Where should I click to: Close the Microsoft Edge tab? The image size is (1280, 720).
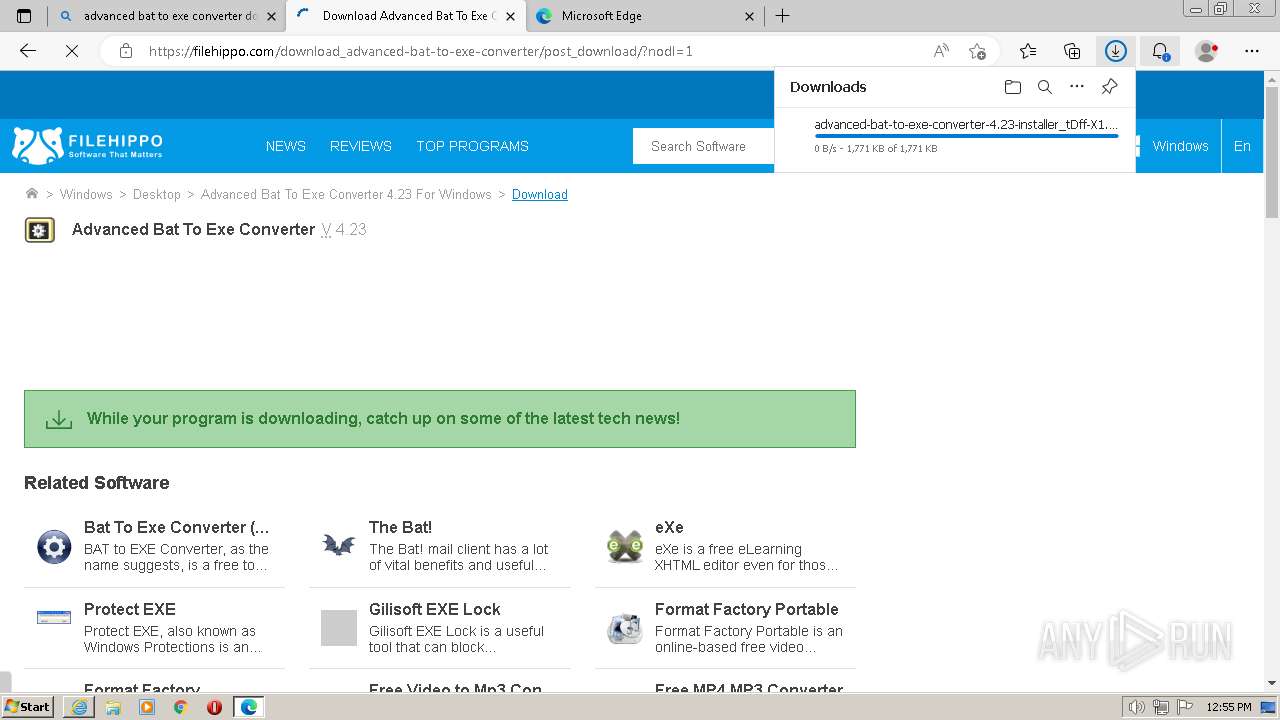point(750,16)
